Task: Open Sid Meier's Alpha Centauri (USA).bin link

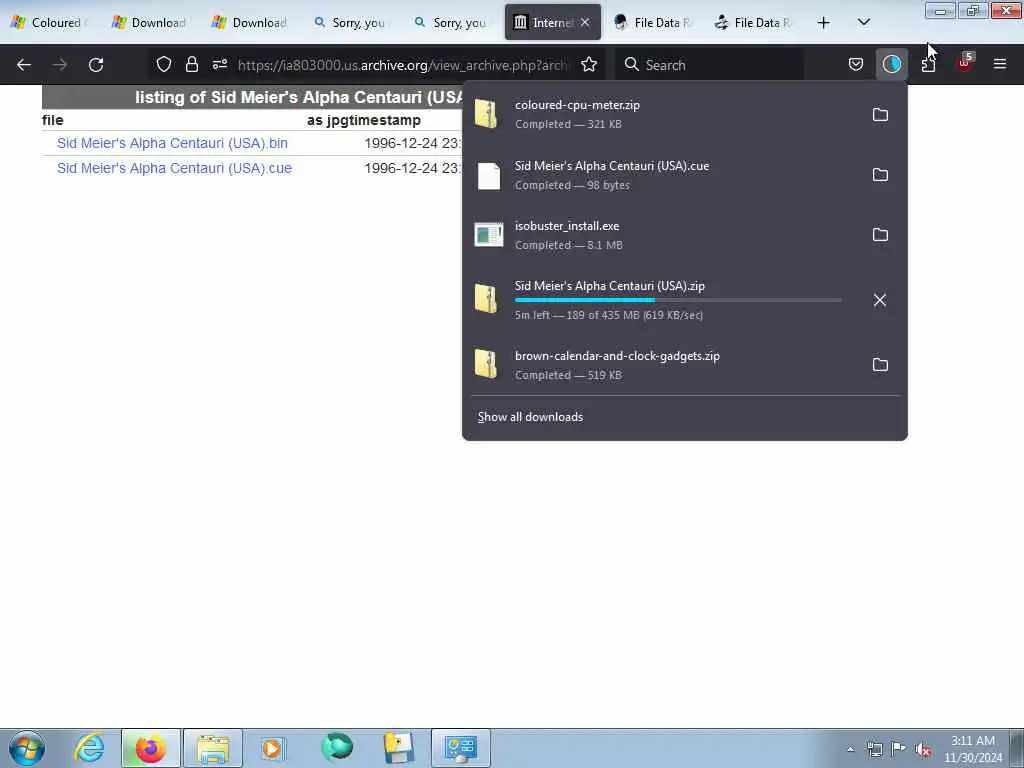Action: [x=172, y=143]
